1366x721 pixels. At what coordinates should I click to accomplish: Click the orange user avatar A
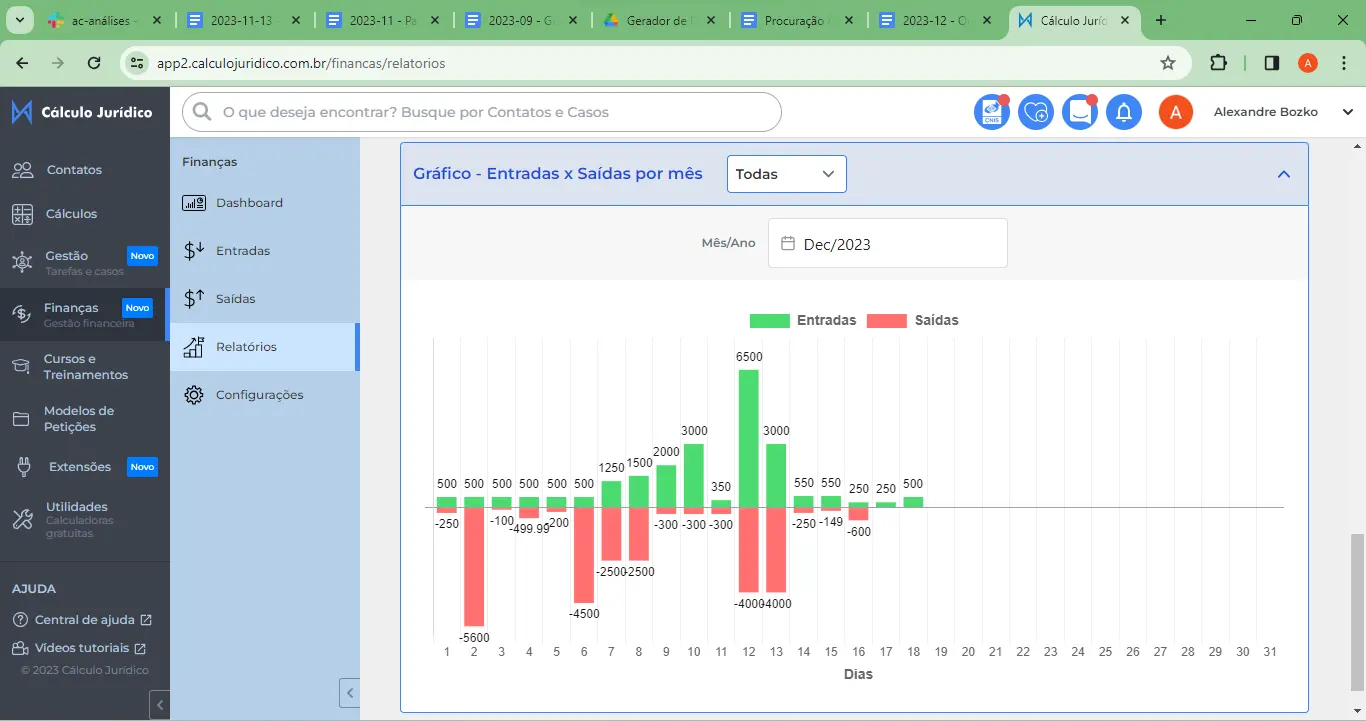[1176, 112]
